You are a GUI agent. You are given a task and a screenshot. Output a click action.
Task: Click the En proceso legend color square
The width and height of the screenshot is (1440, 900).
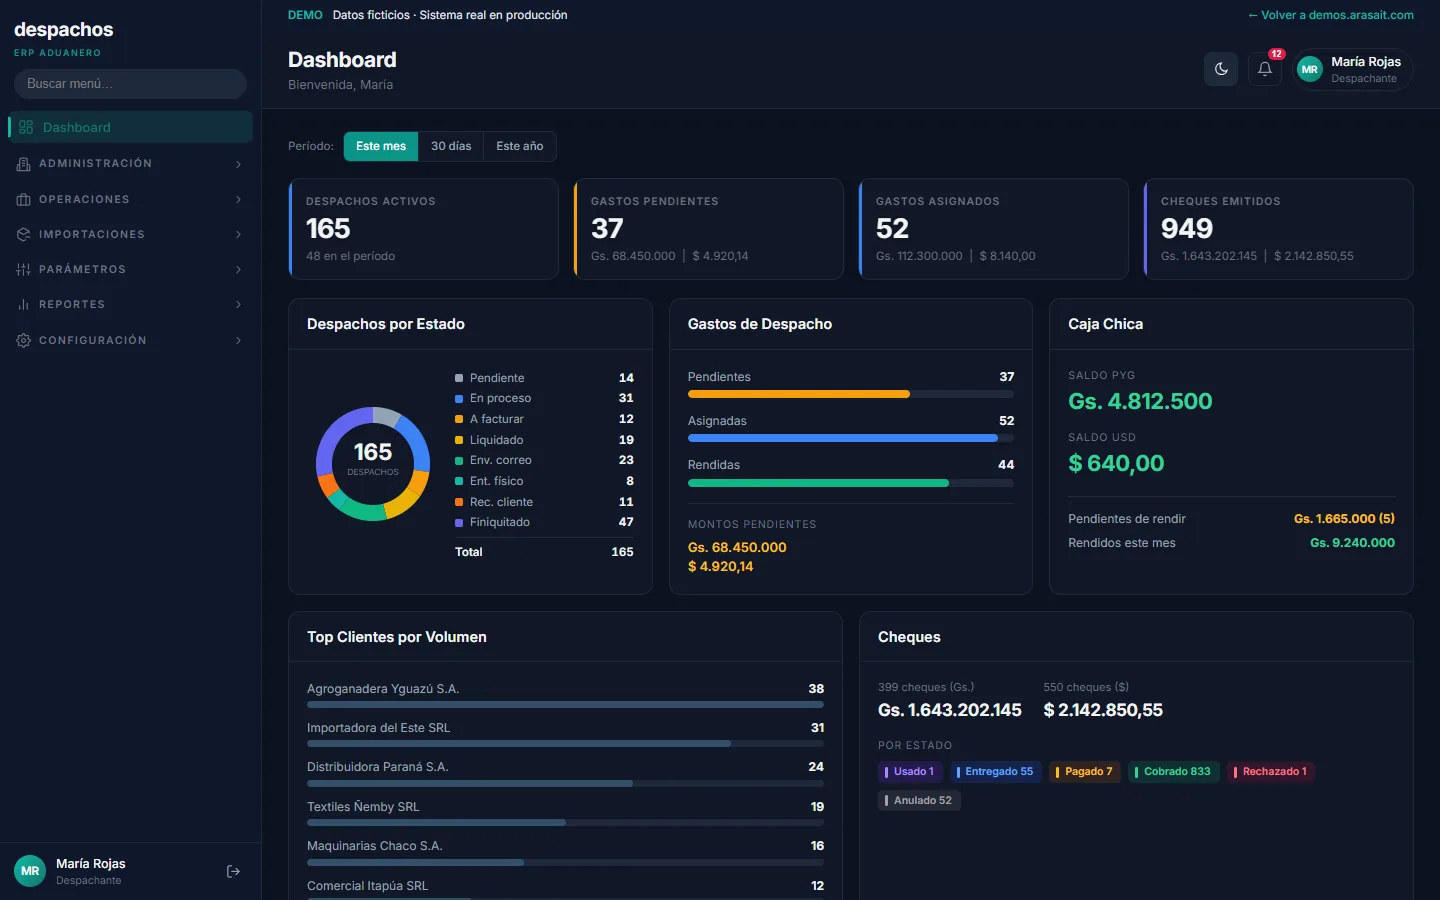tap(459, 399)
